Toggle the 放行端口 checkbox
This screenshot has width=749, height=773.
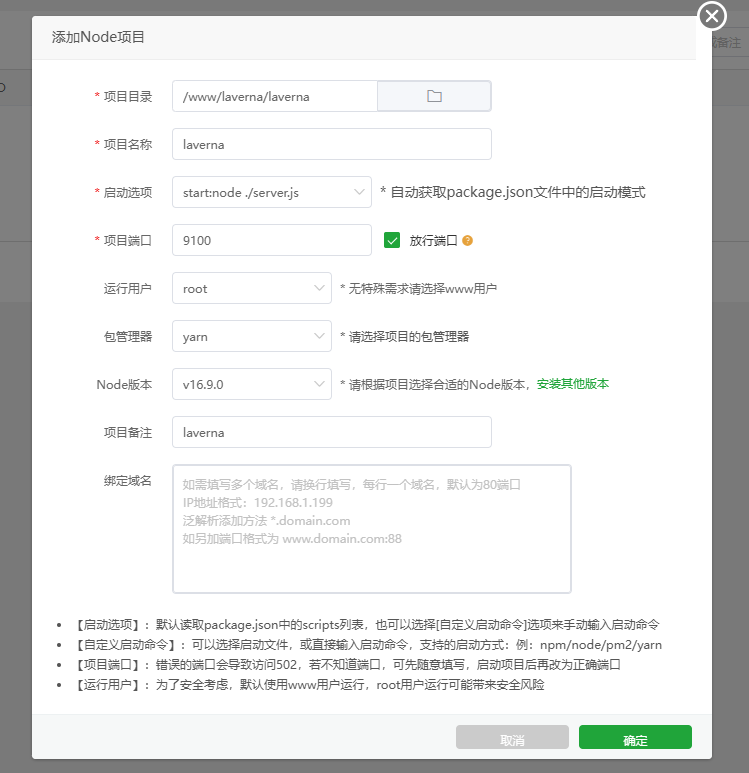[x=392, y=241]
